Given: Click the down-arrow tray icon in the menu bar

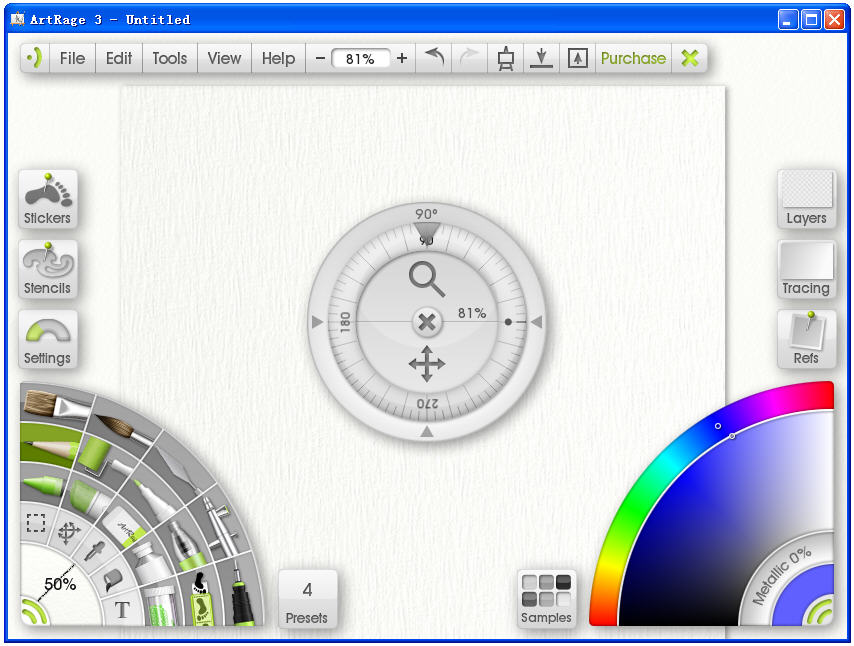Looking at the screenshot, I should pyautogui.click(x=541, y=58).
